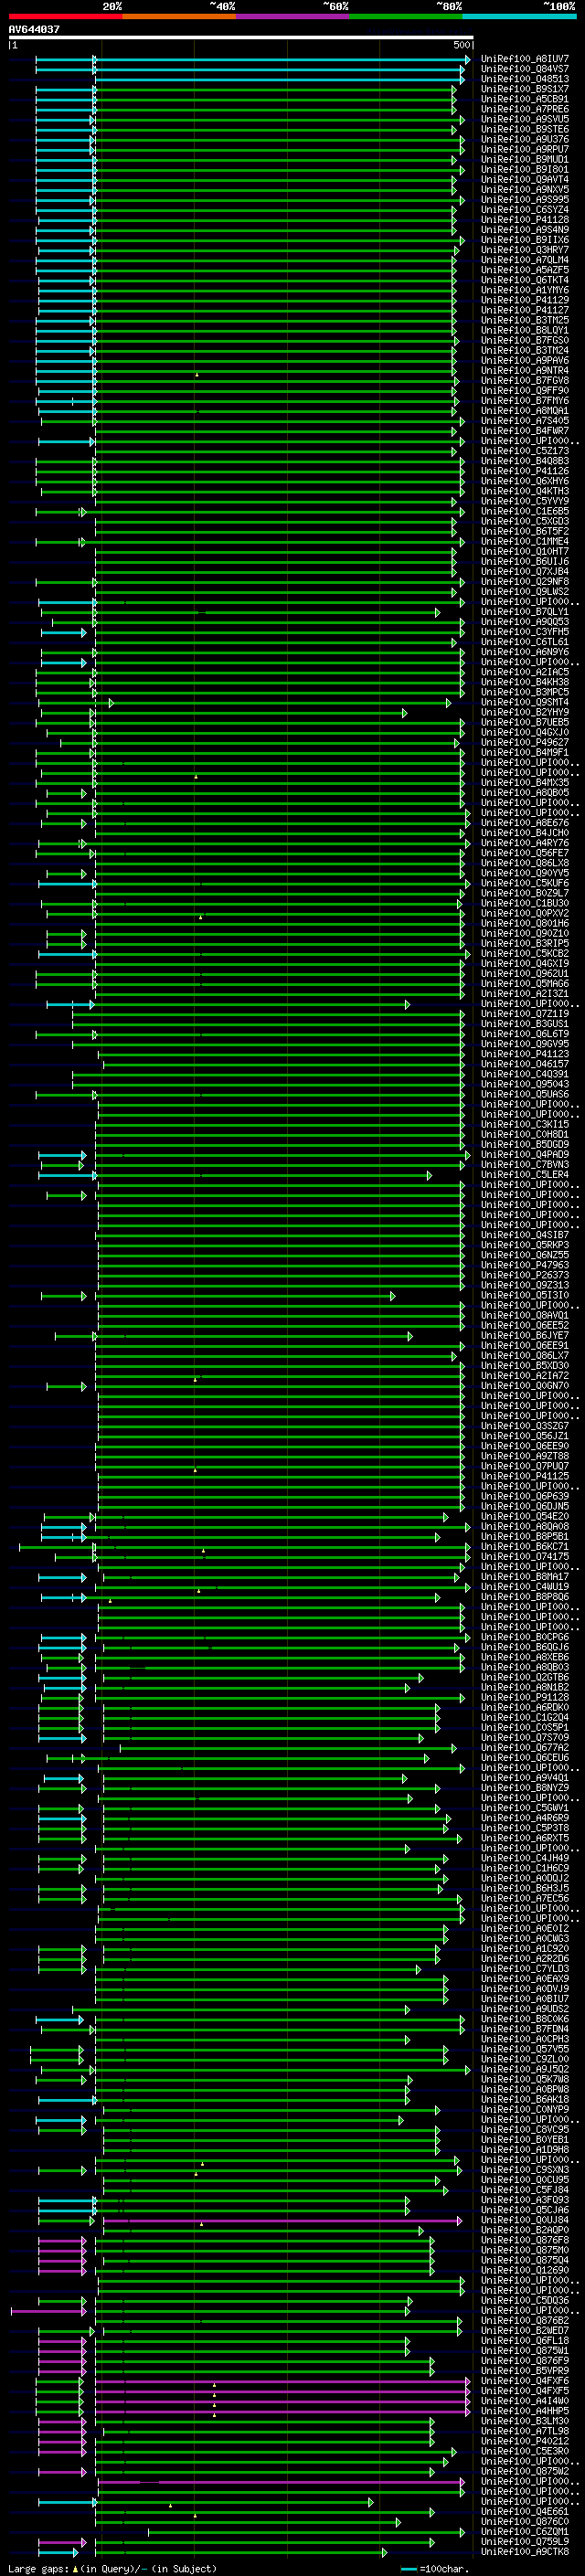Select label UniRef100_C7YLD3
The width and height of the screenshot is (585, 2576).
(x=525, y=1969)
